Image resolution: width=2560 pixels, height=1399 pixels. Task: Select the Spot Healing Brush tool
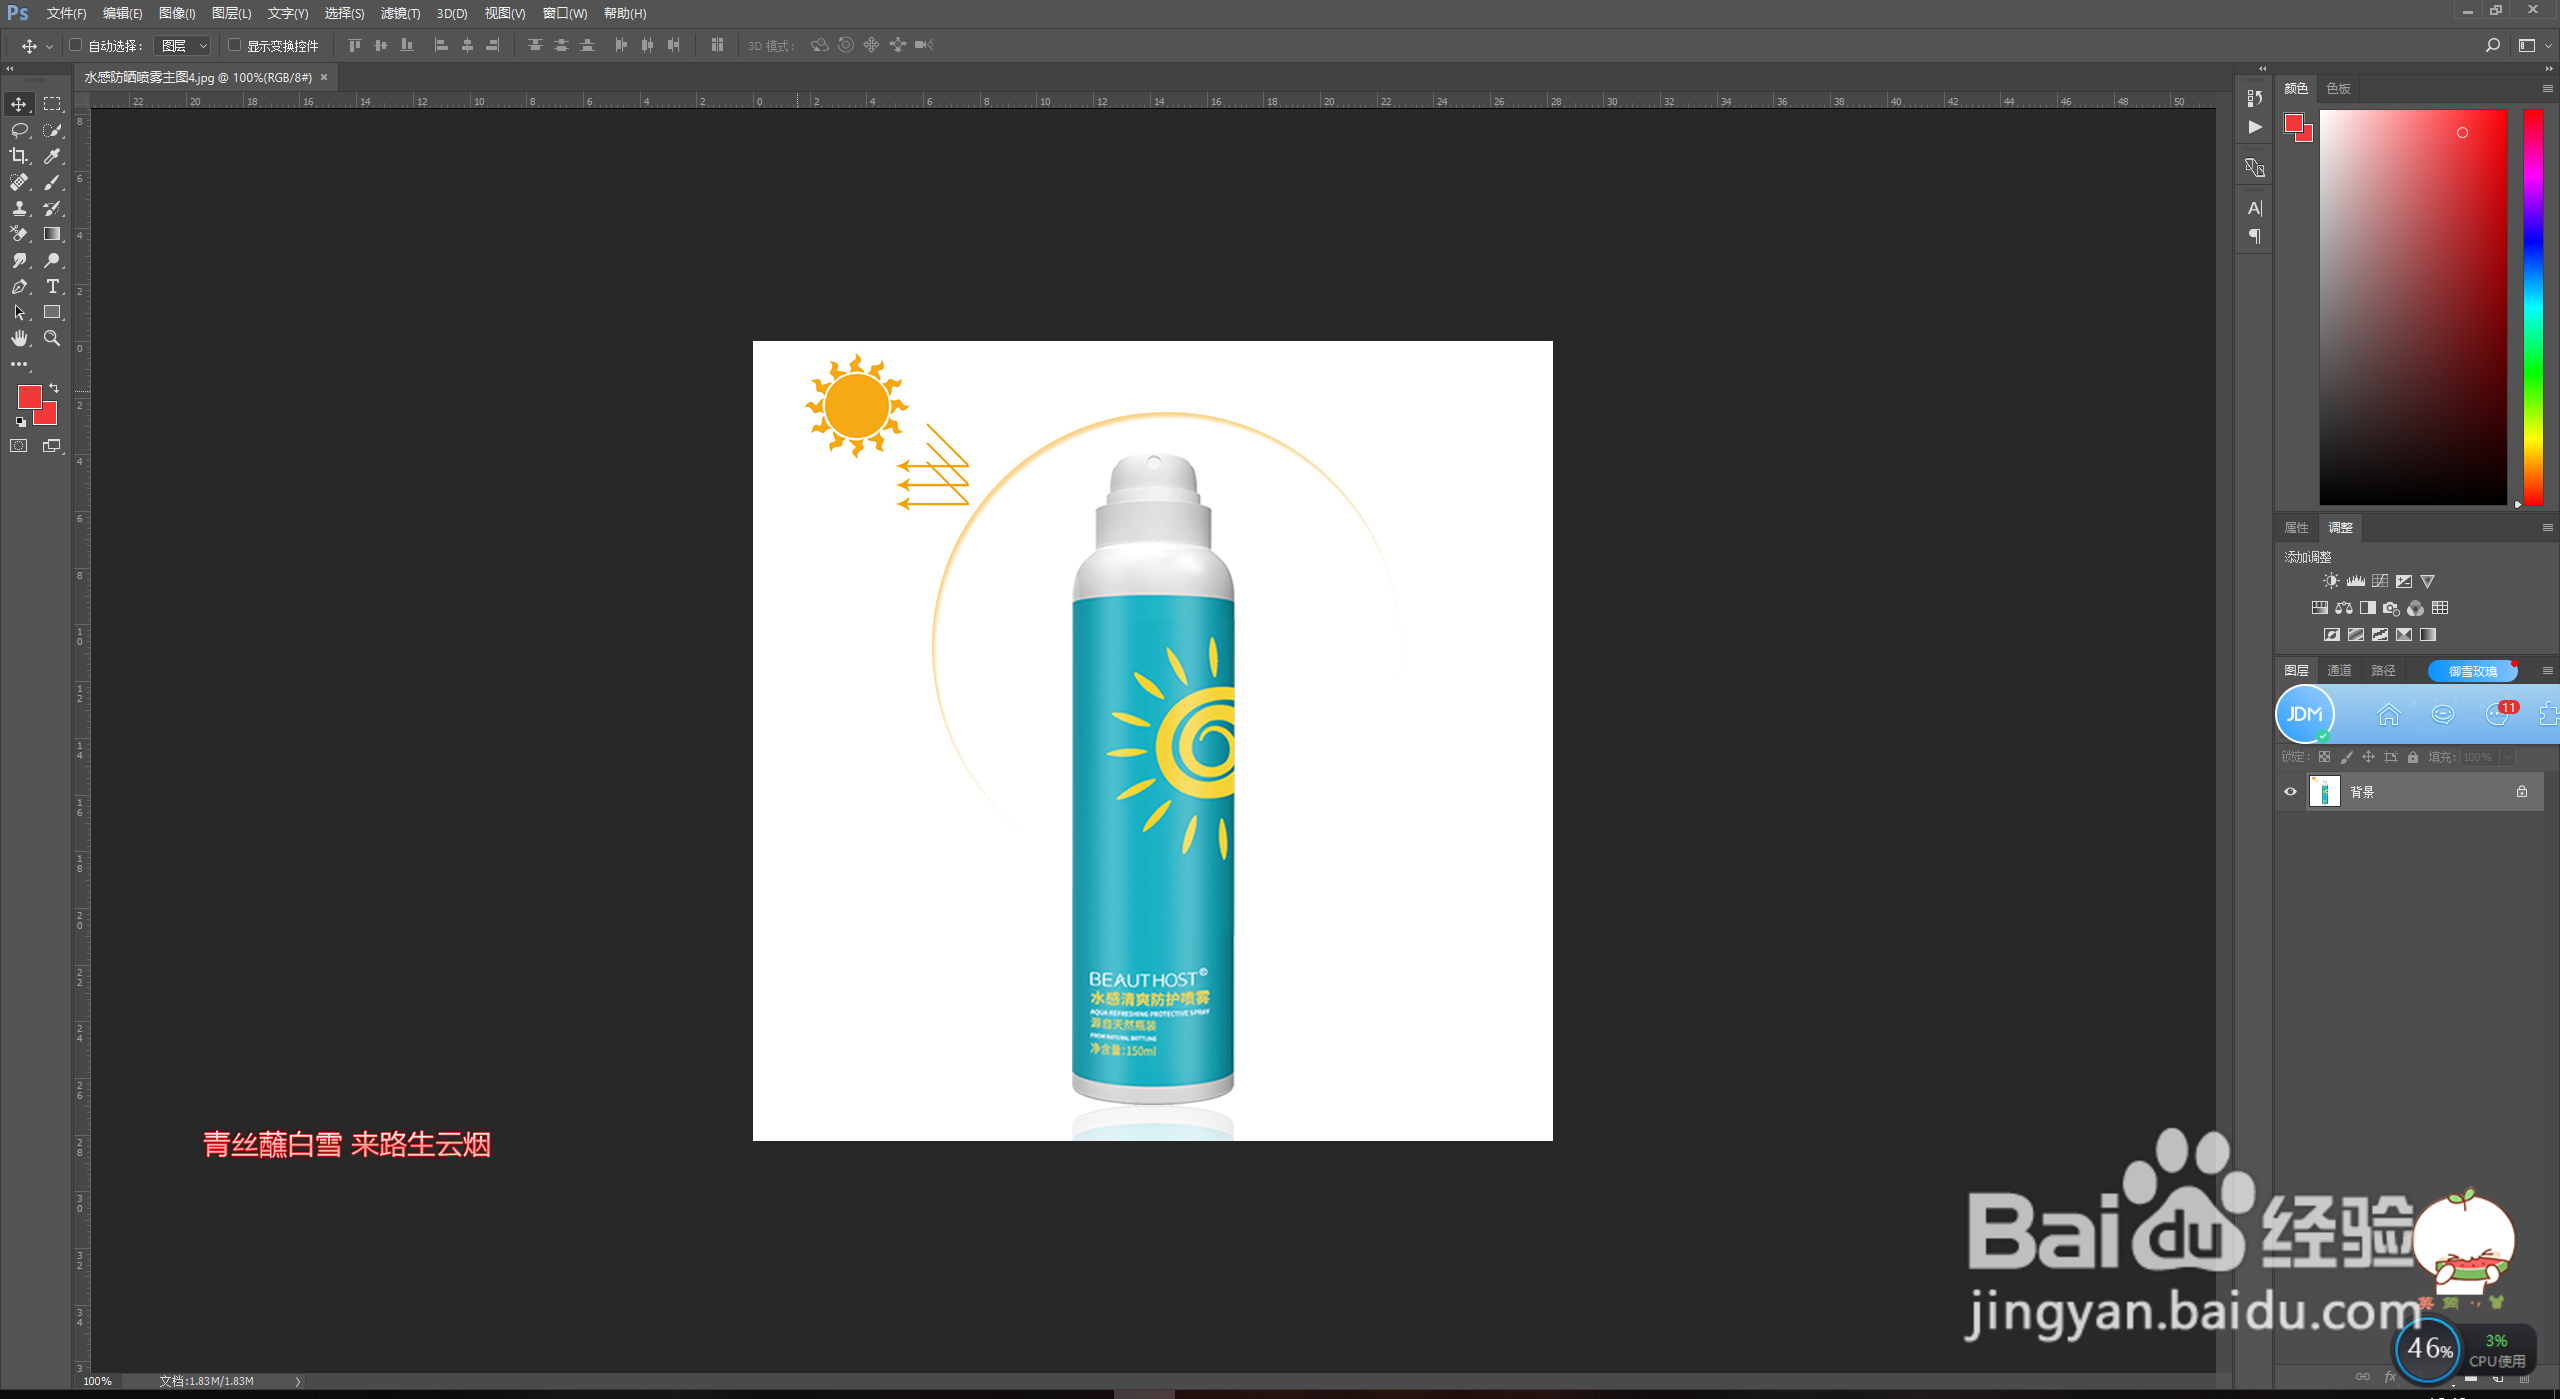(19, 182)
